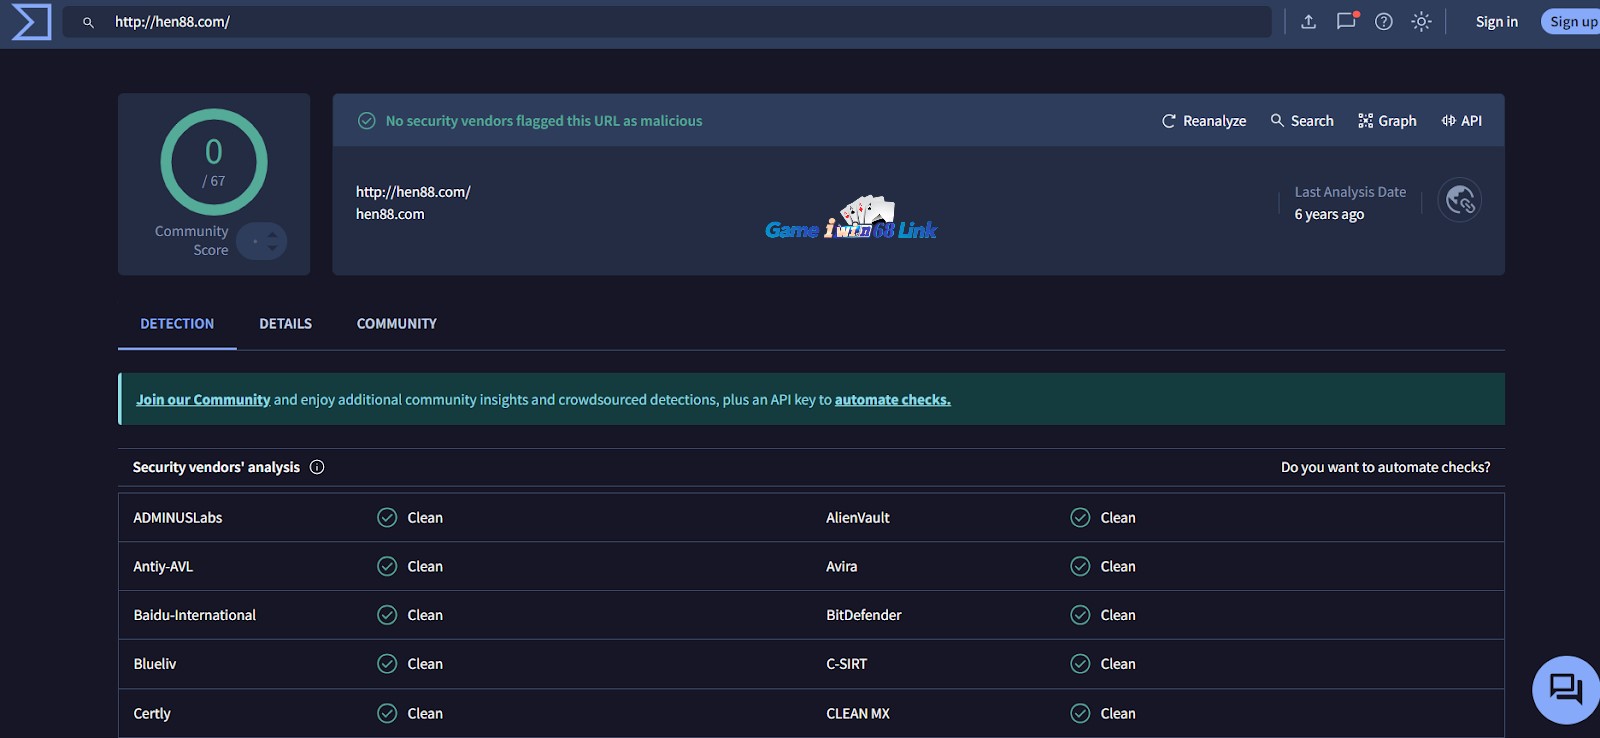Click Reanalyze button
Screen dimensions: 1600x738
[x=1204, y=121]
